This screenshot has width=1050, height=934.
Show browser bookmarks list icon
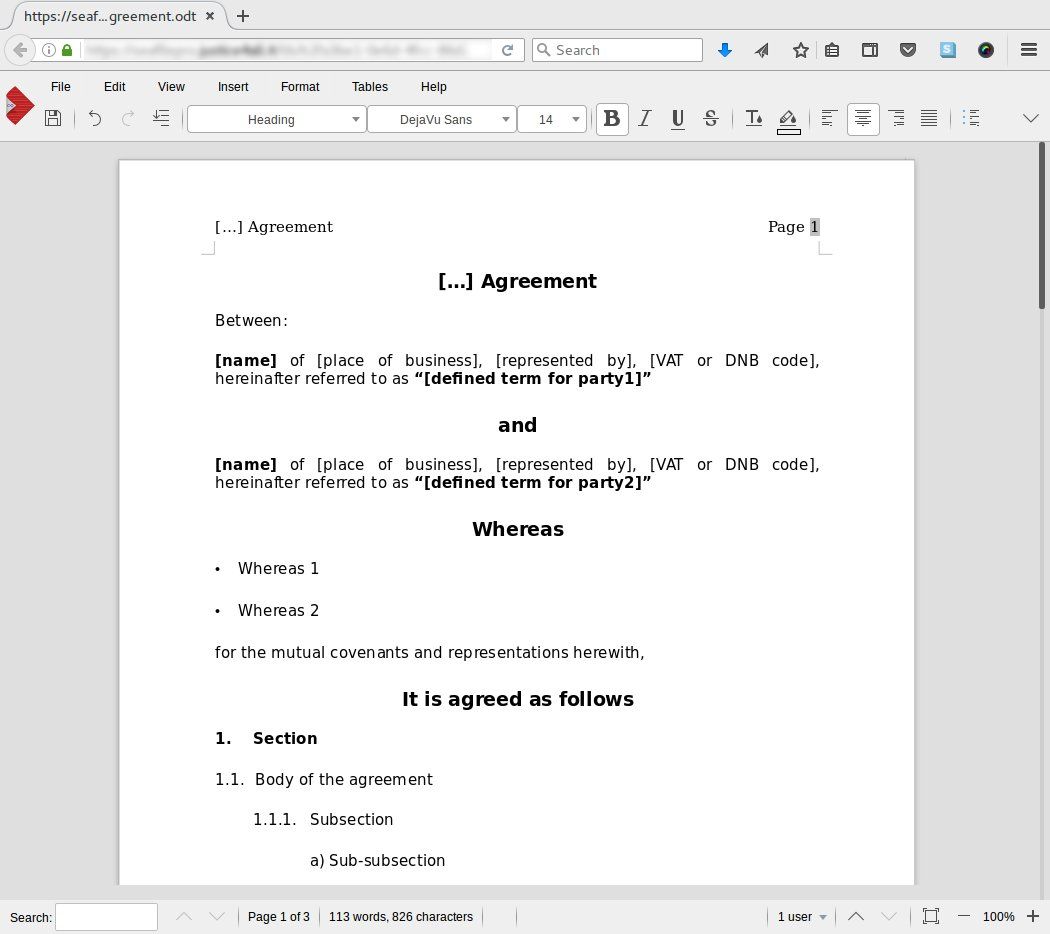(x=832, y=50)
